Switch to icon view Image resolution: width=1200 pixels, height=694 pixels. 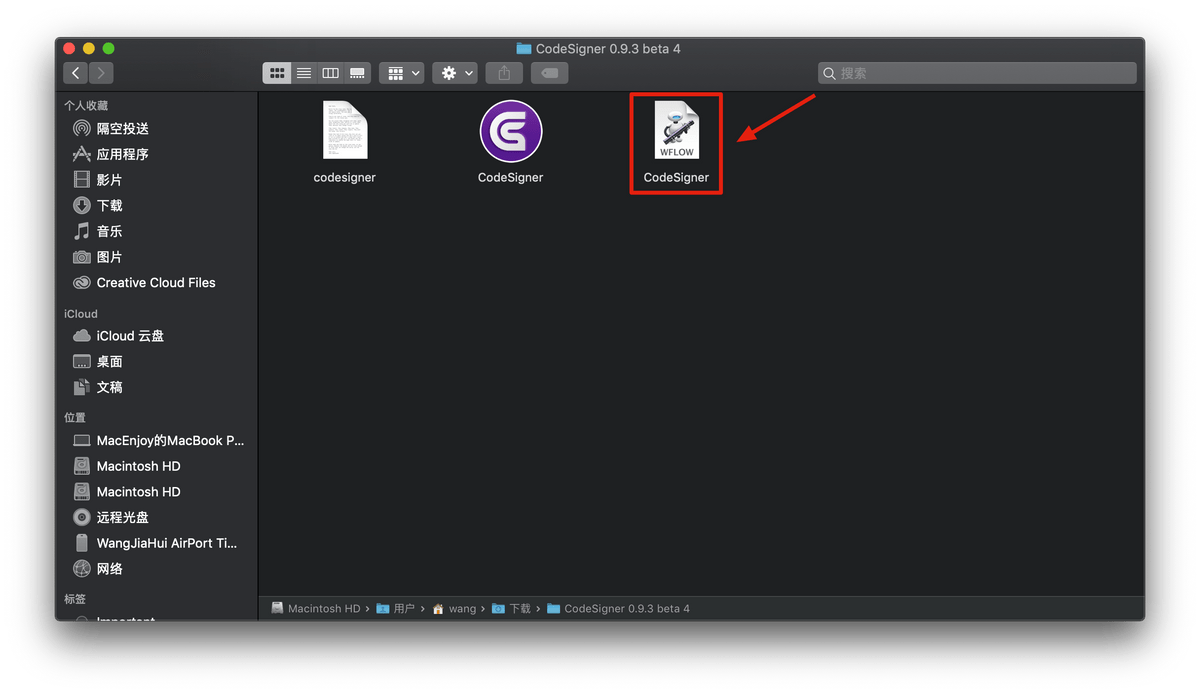[x=277, y=73]
